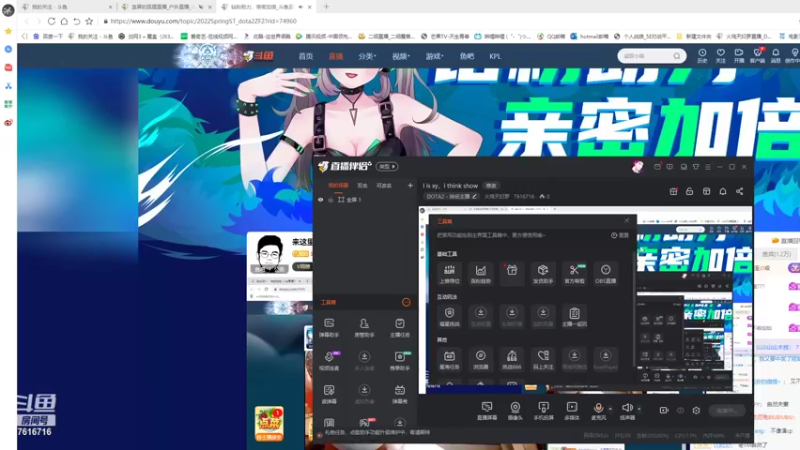The height and width of the screenshot is (450, 800).
Task: Open the 弹幕助手 tool in toolbox
Action: click(x=329, y=327)
